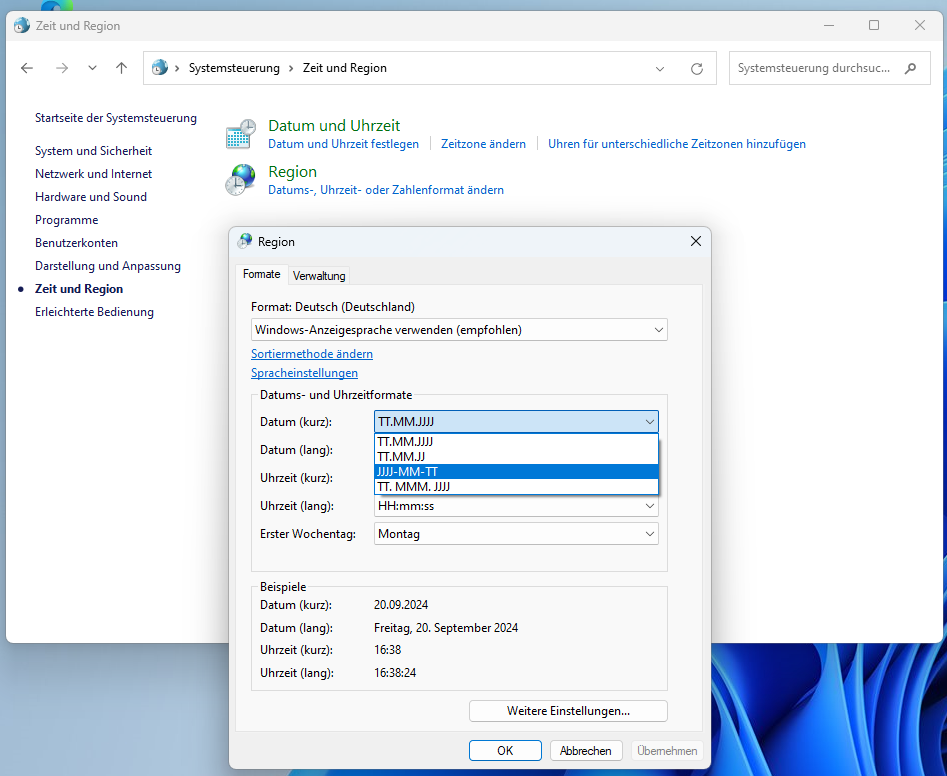The width and height of the screenshot is (947, 776).
Task: Minimize the Zeit und Region window
Action: tap(829, 25)
